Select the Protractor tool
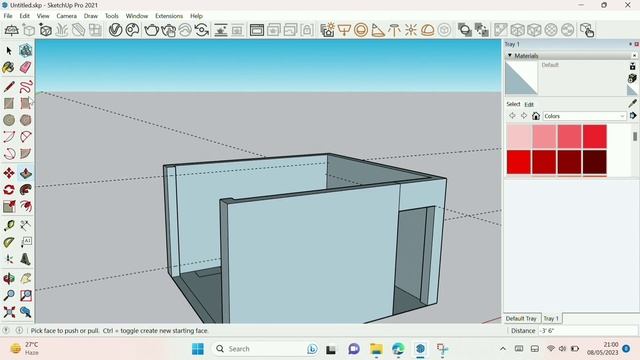640x360 pixels. [x=9, y=242]
